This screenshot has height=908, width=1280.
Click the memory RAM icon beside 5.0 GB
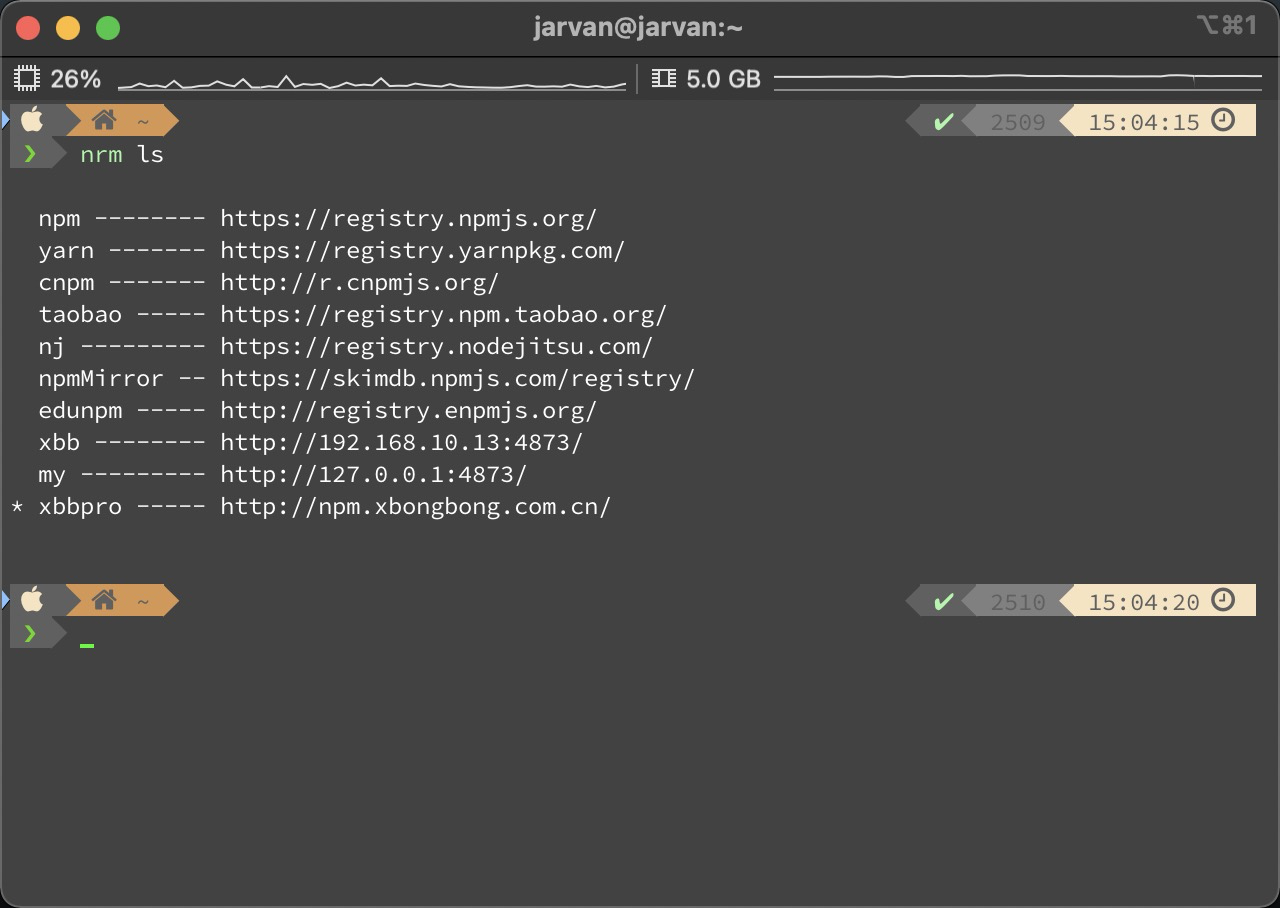click(x=663, y=78)
